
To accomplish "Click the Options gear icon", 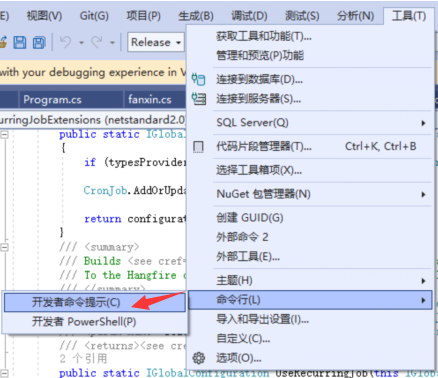I will coord(199,358).
